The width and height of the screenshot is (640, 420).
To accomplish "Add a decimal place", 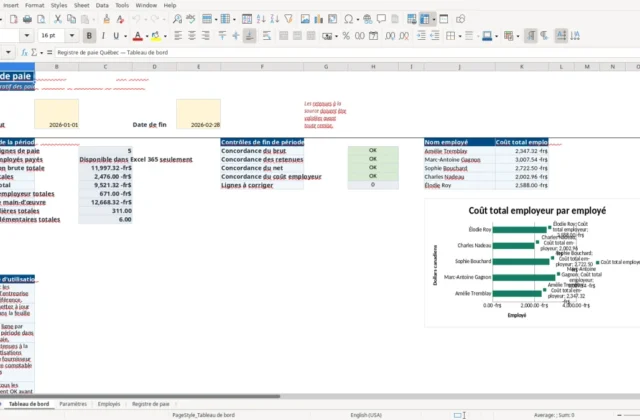I will 390,36.
